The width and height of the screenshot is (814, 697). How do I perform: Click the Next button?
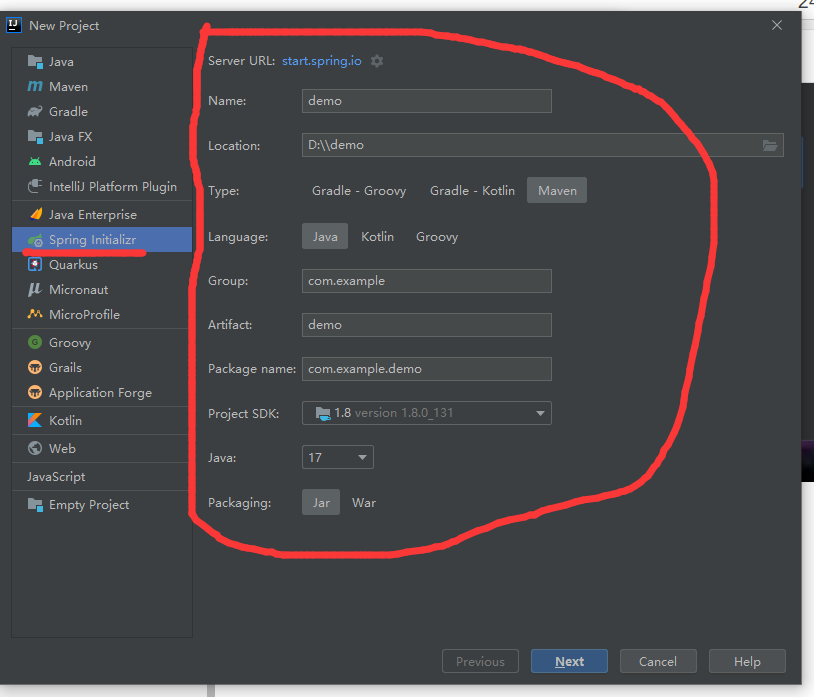click(x=569, y=661)
